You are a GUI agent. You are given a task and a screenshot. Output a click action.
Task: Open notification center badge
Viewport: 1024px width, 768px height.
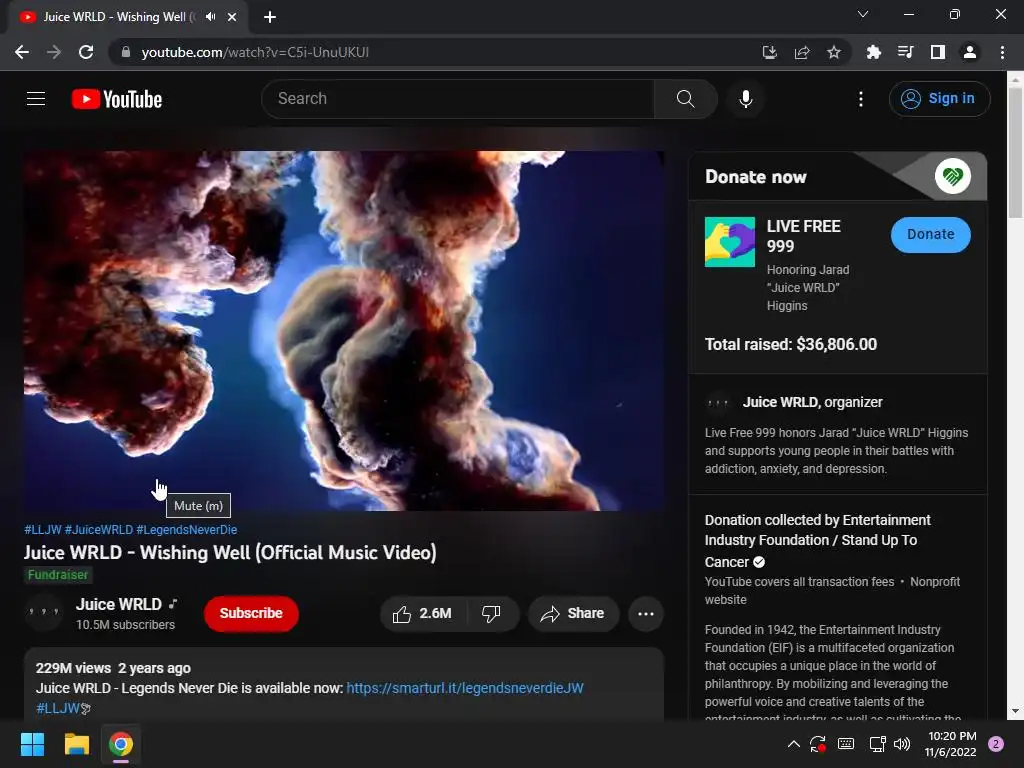(x=995, y=744)
